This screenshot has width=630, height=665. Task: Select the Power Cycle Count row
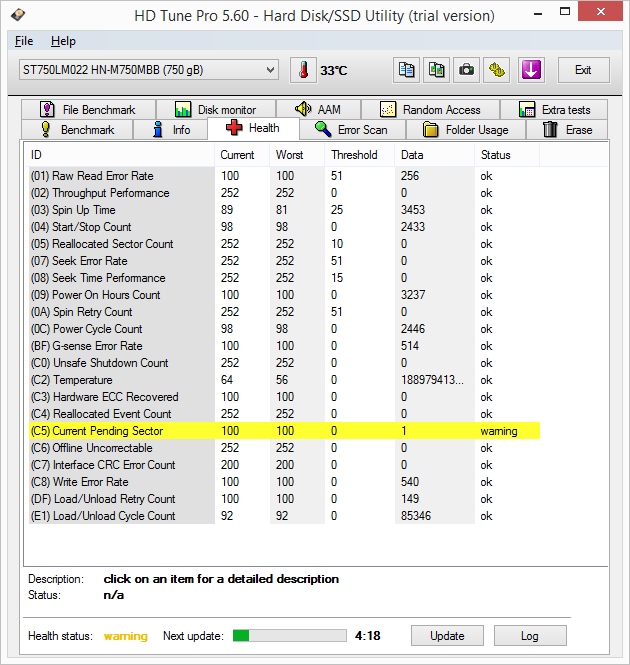pyautogui.click(x=284, y=329)
